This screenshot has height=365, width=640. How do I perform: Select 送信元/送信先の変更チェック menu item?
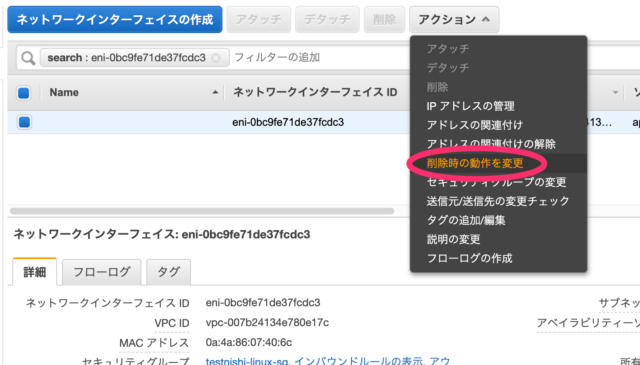[x=498, y=201]
